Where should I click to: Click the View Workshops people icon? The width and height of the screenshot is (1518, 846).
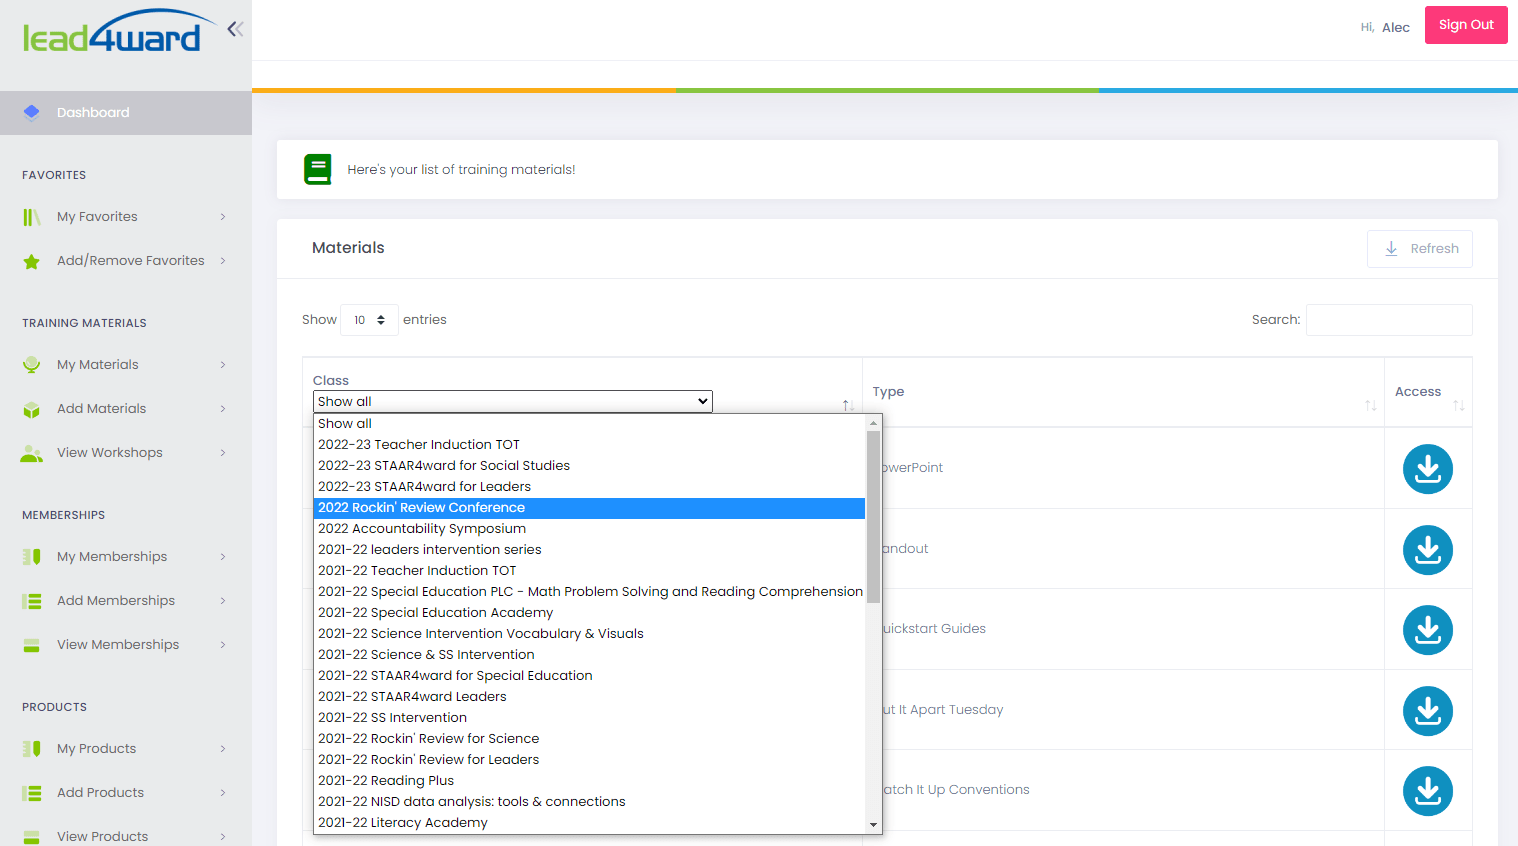32,453
